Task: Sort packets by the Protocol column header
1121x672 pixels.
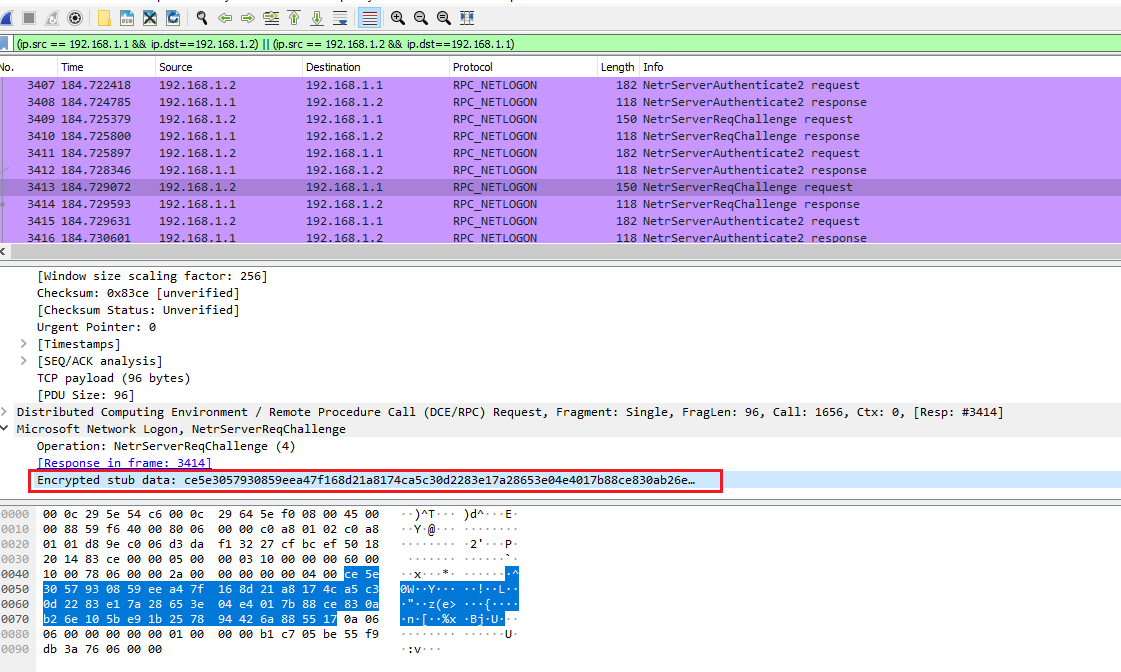Action: [474, 67]
